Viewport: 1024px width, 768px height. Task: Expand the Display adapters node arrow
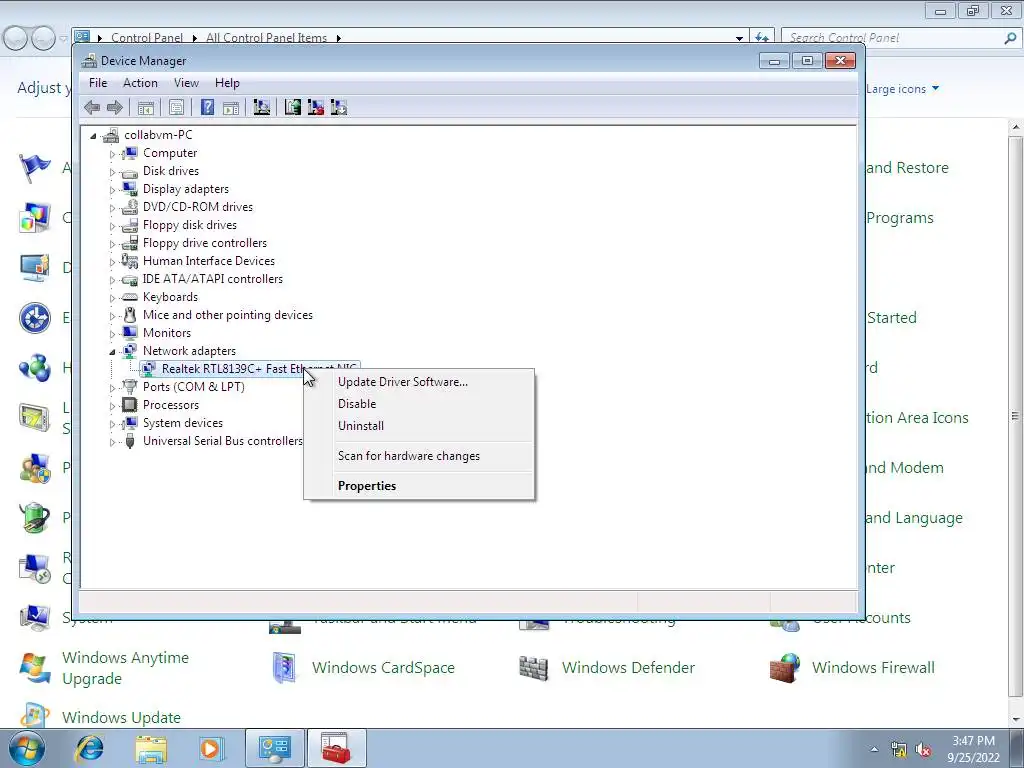coord(112,190)
